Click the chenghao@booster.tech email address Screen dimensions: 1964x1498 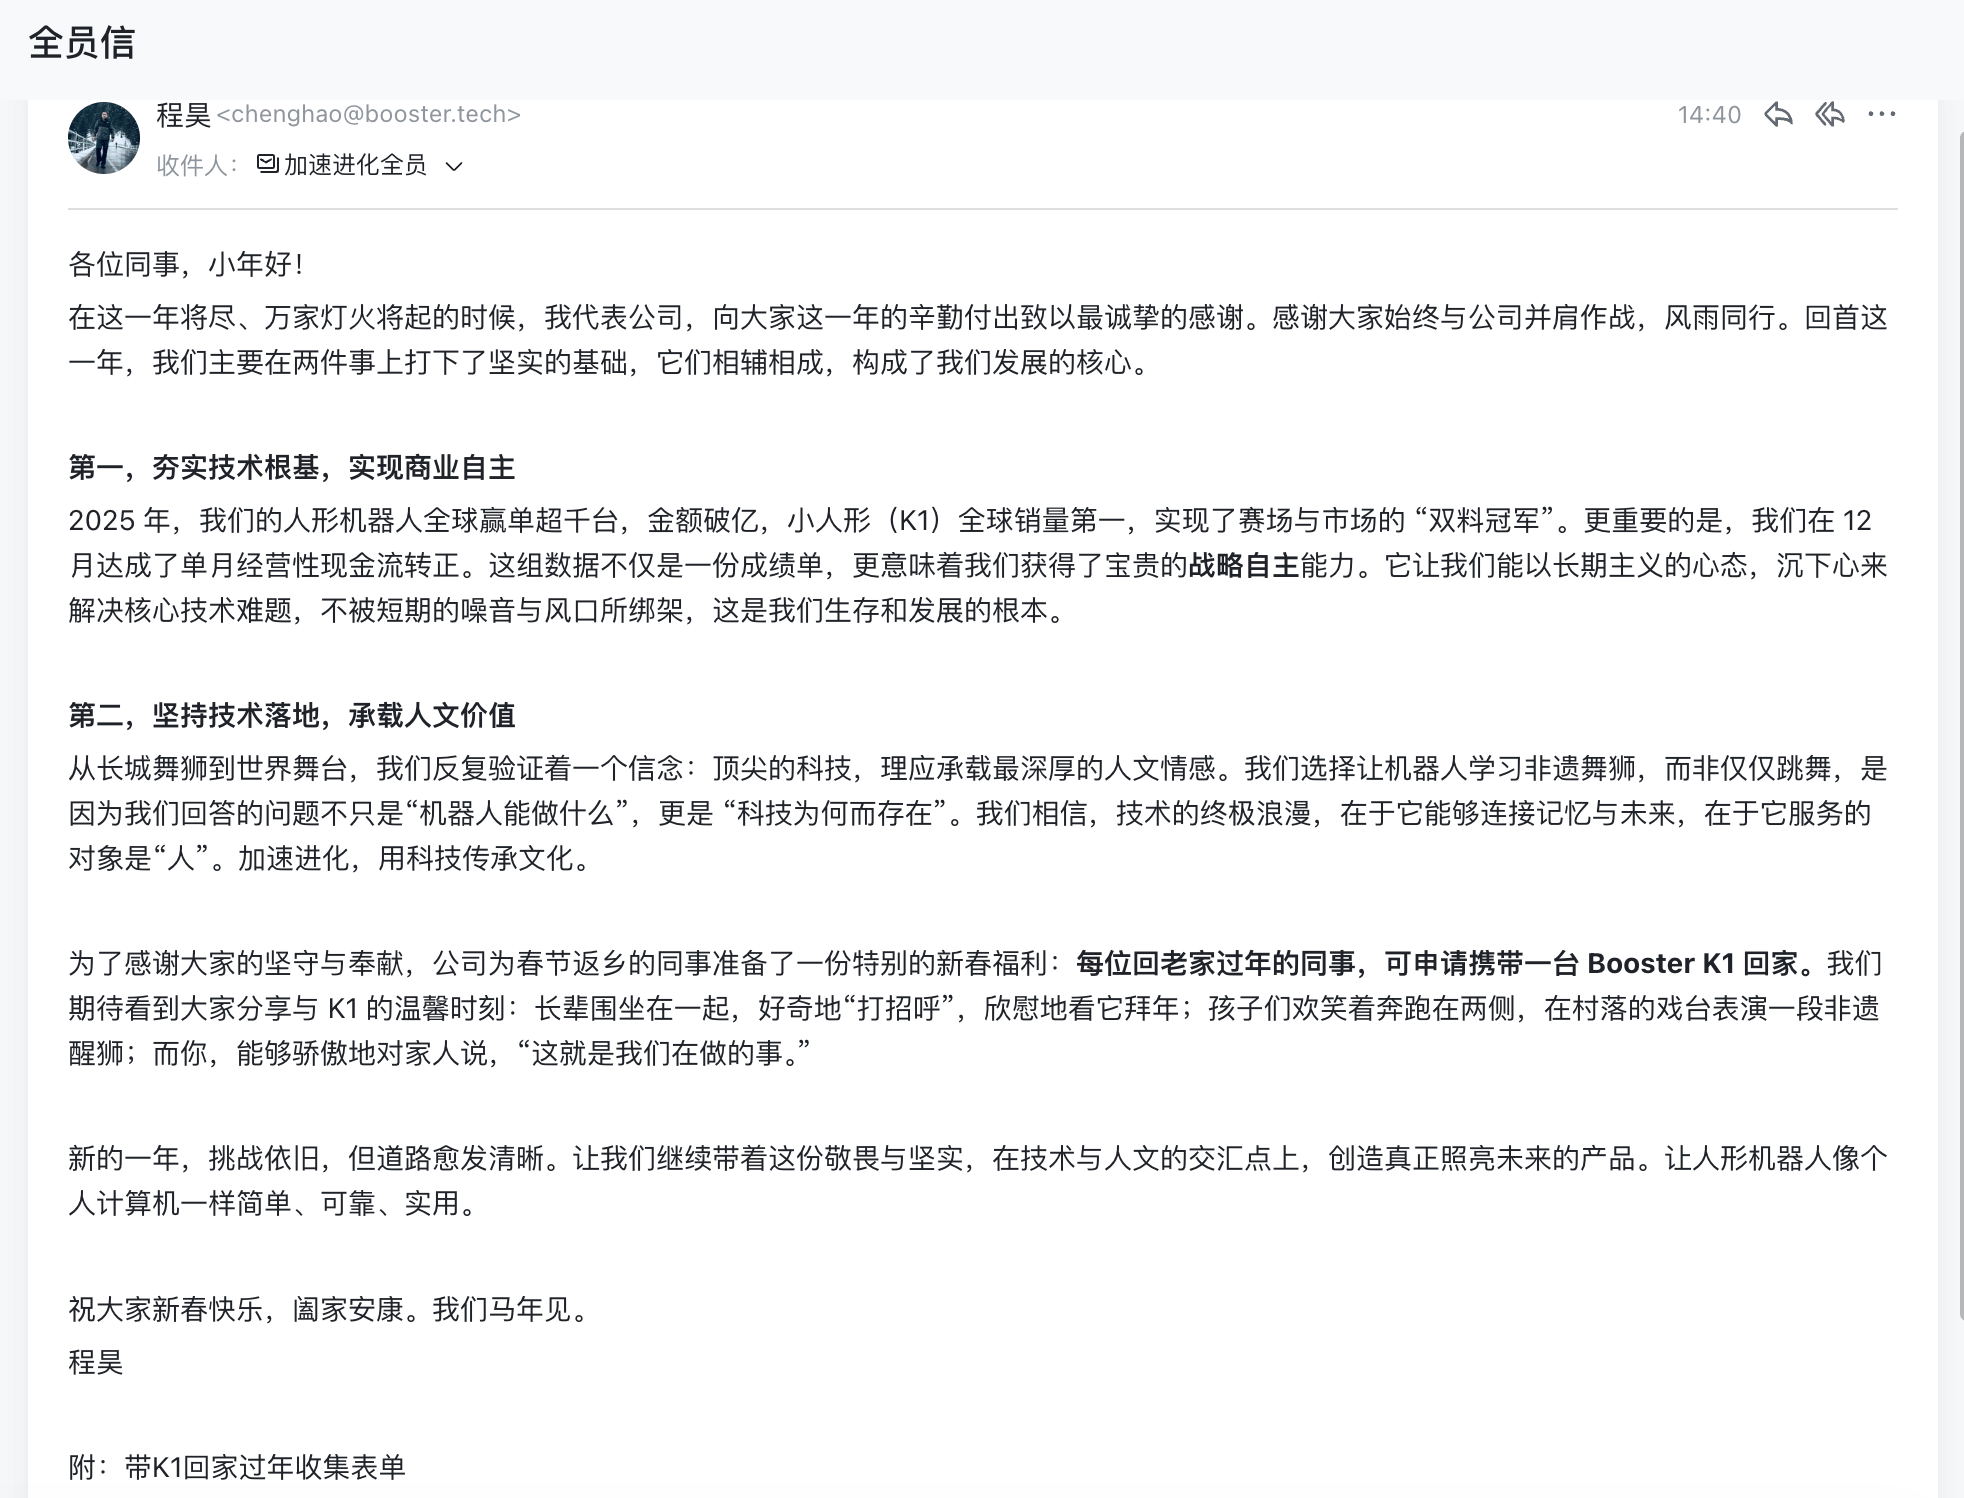tap(368, 115)
